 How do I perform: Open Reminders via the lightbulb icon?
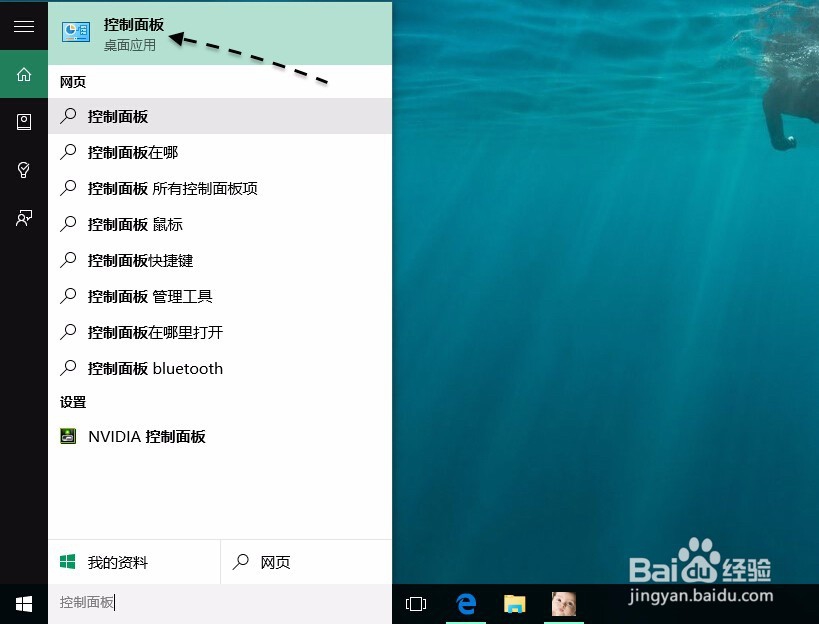(23, 170)
